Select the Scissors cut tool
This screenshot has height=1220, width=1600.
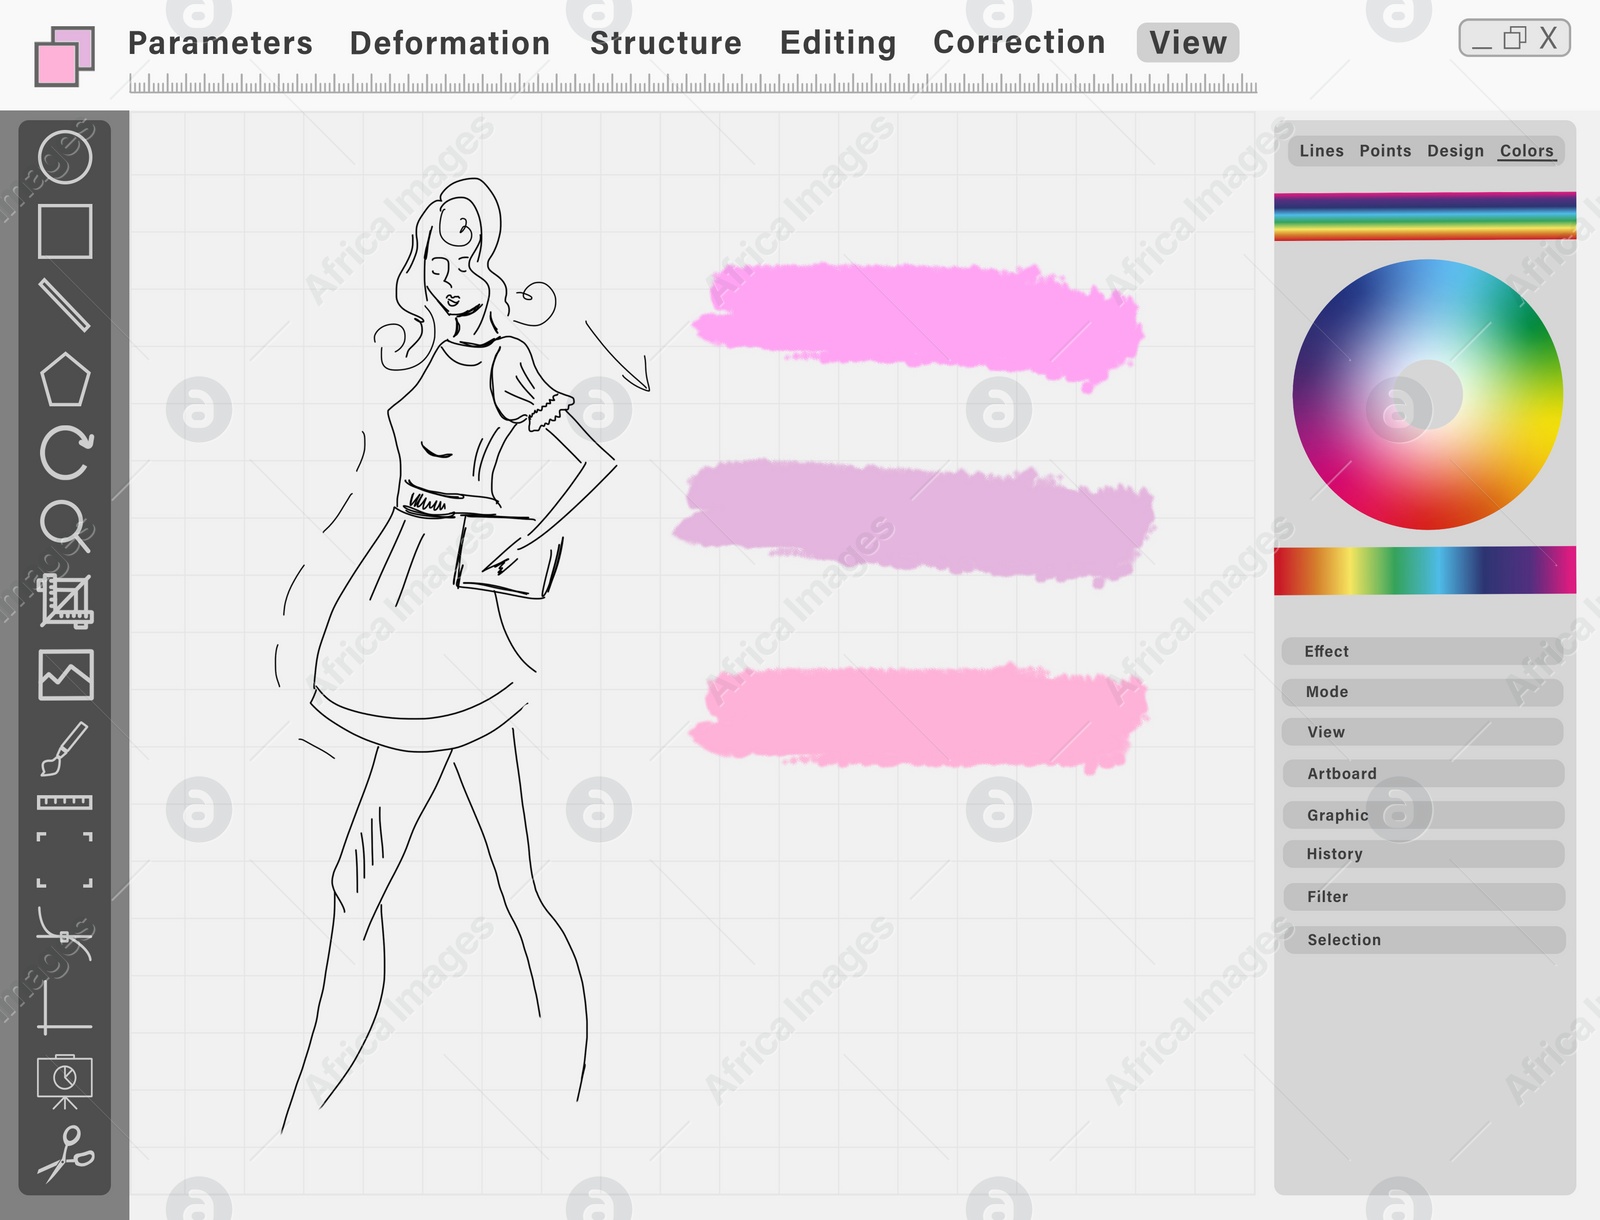point(66,1154)
